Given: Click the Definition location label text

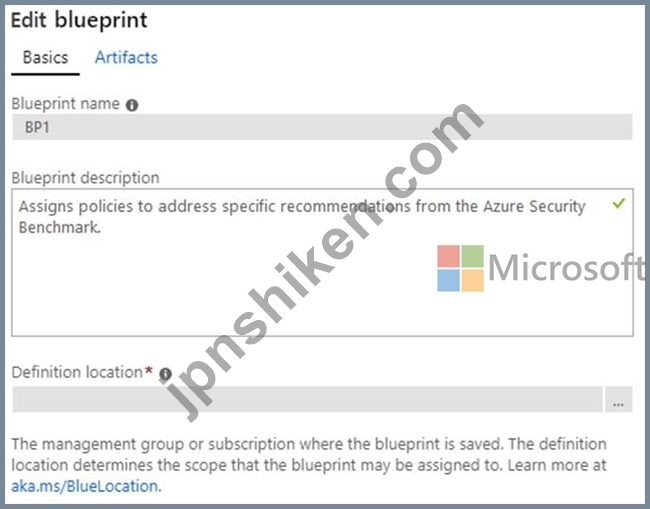Looking at the screenshot, I should pyautogui.click(x=77, y=372).
